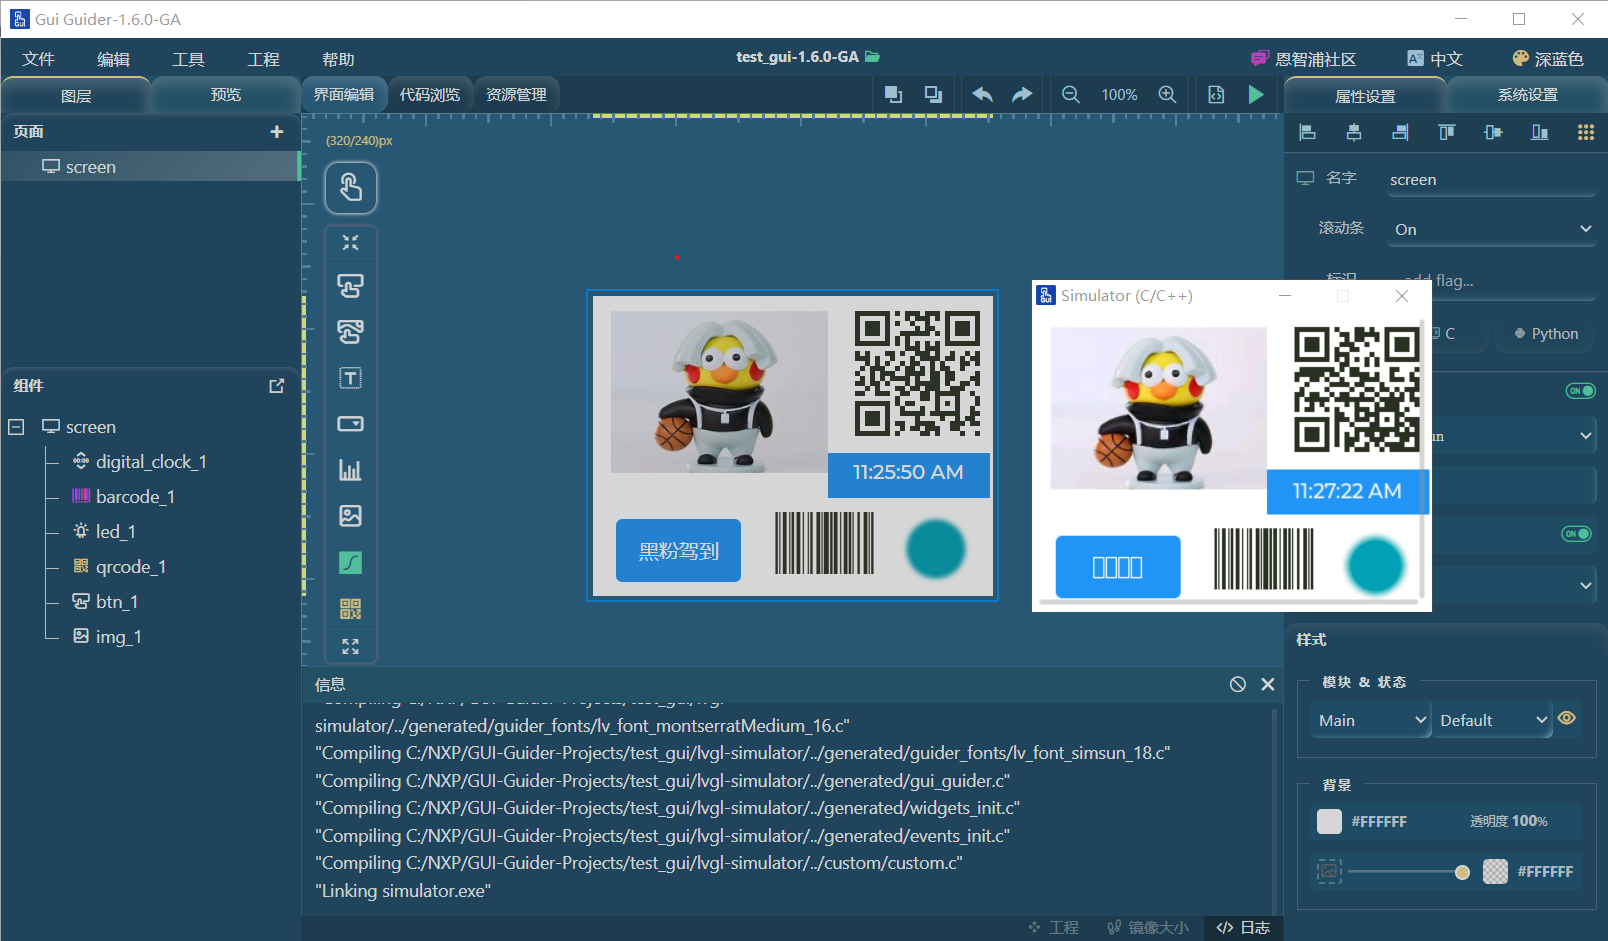The image size is (1608, 941).
Task: Open the 工具 menu
Action: (188, 59)
